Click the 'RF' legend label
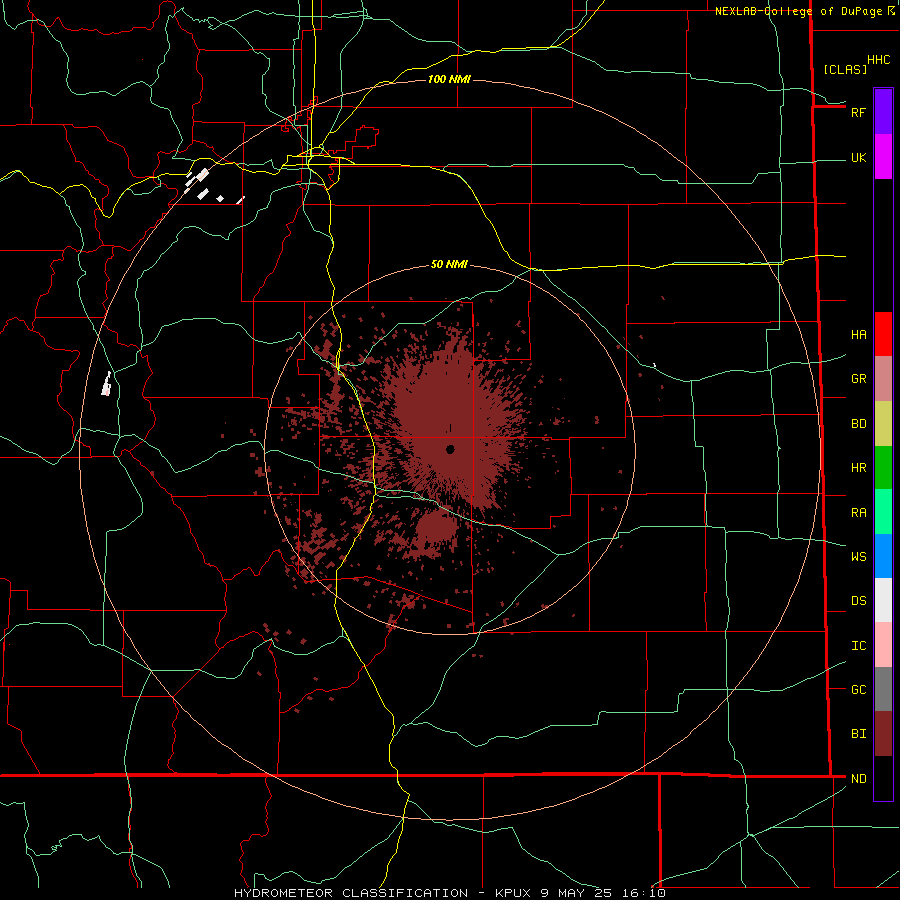This screenshot has width=900, height=900. [x=858, y=112]
